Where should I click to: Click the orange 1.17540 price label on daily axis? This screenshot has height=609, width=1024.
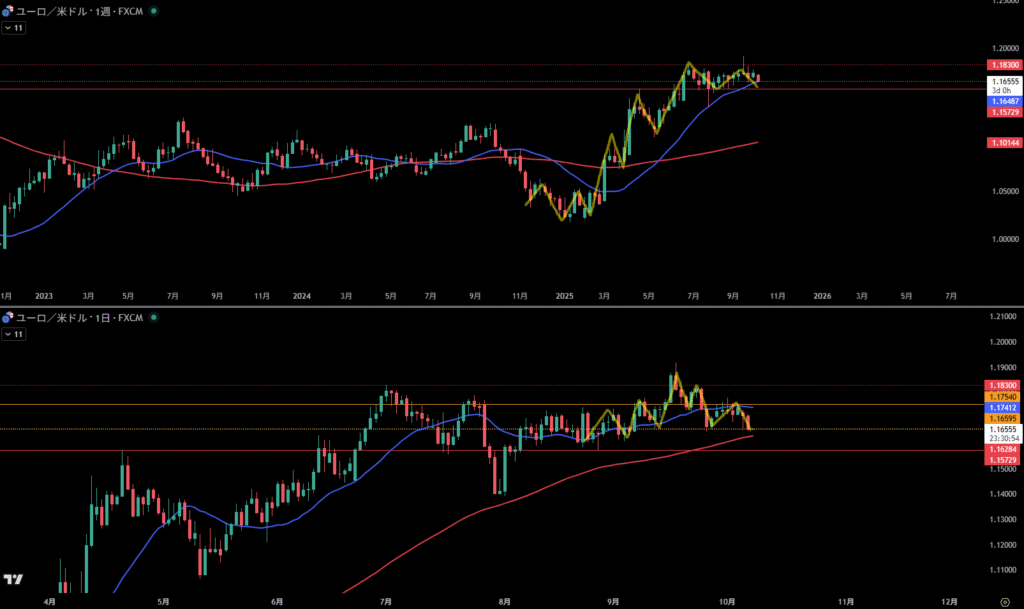(x=1004, y=397)
